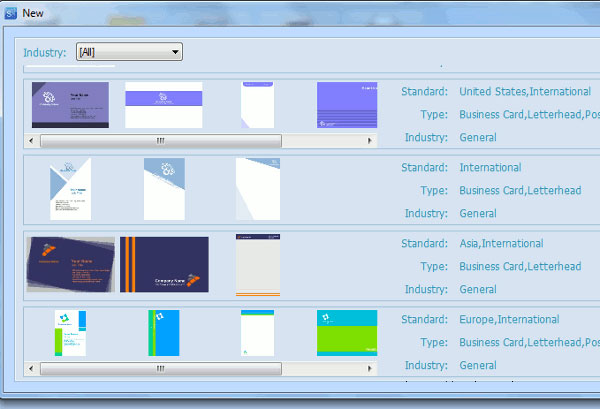Viewport: 600px width, 409px height.
Task: Select navy and orange tilted business card thumbnail
Action: click(71, 264)
